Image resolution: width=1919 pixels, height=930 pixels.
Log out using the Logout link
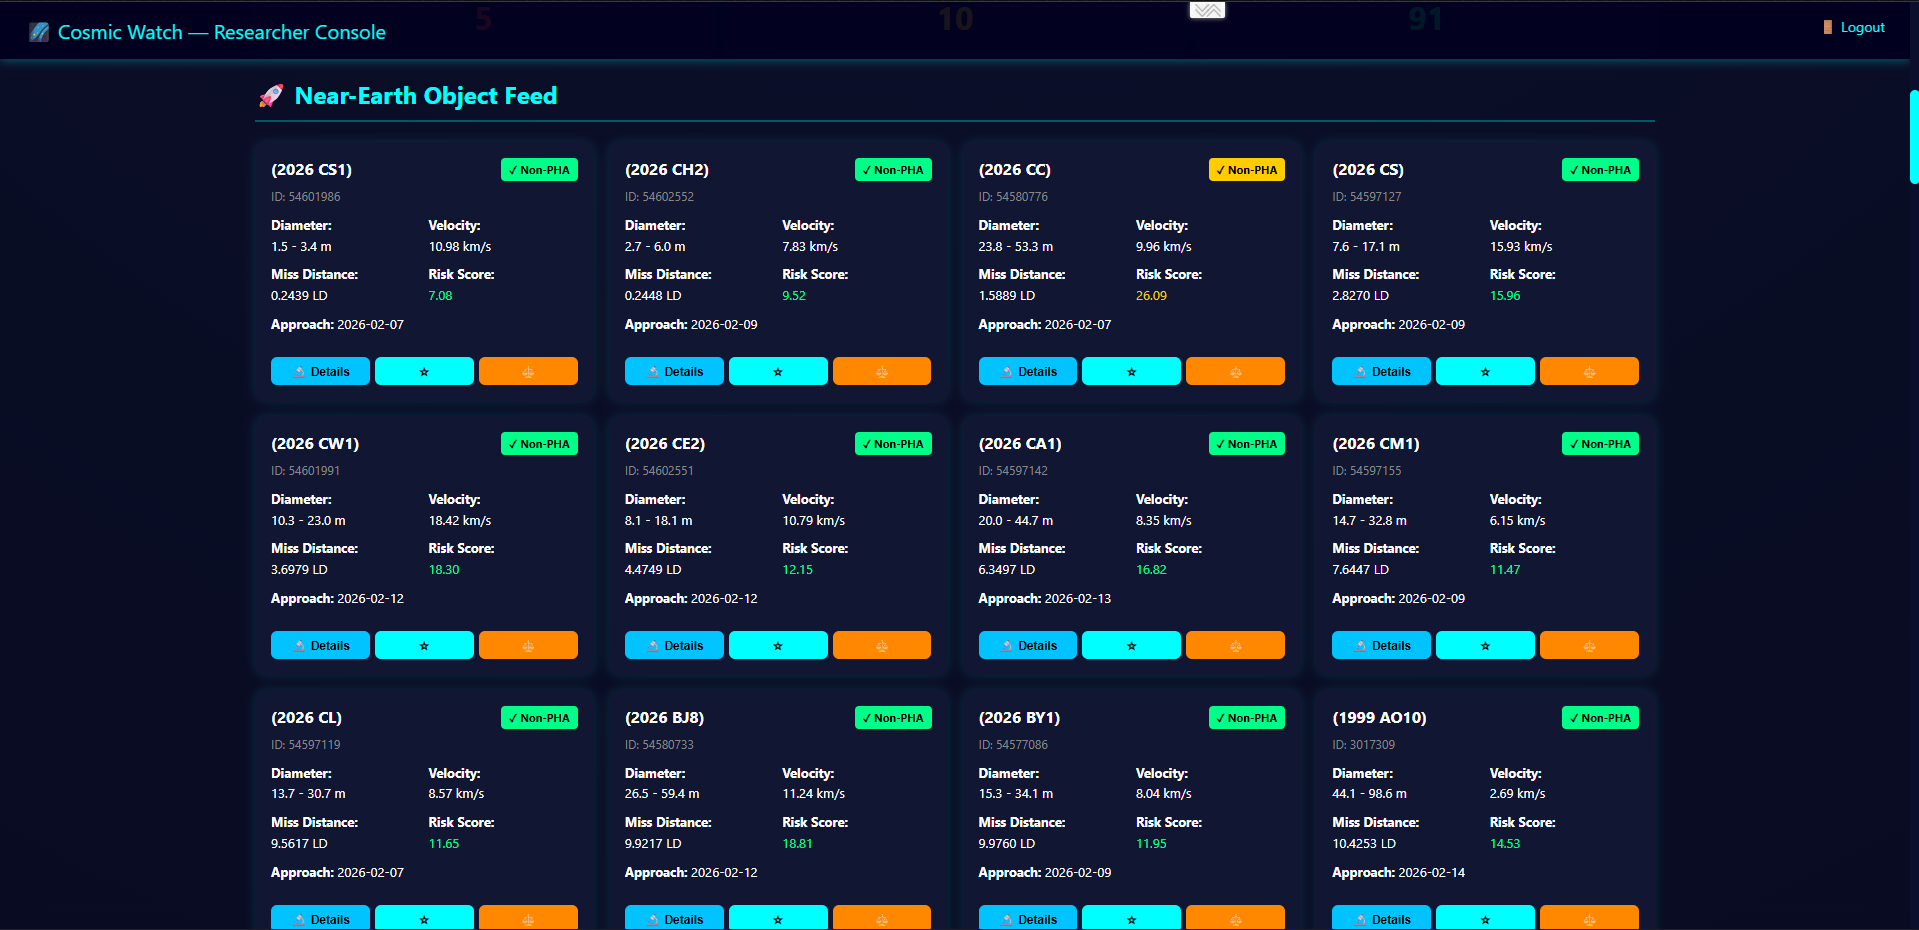1862,27
